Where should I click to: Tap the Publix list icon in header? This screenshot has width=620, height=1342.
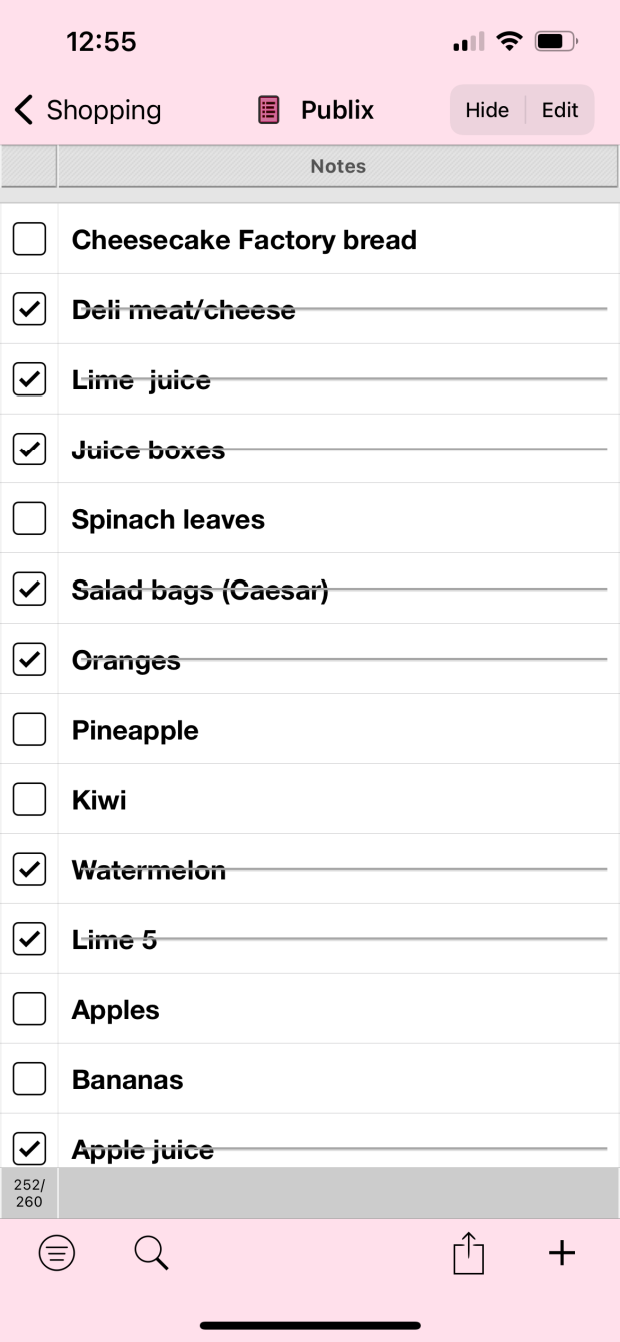(269, 110)
